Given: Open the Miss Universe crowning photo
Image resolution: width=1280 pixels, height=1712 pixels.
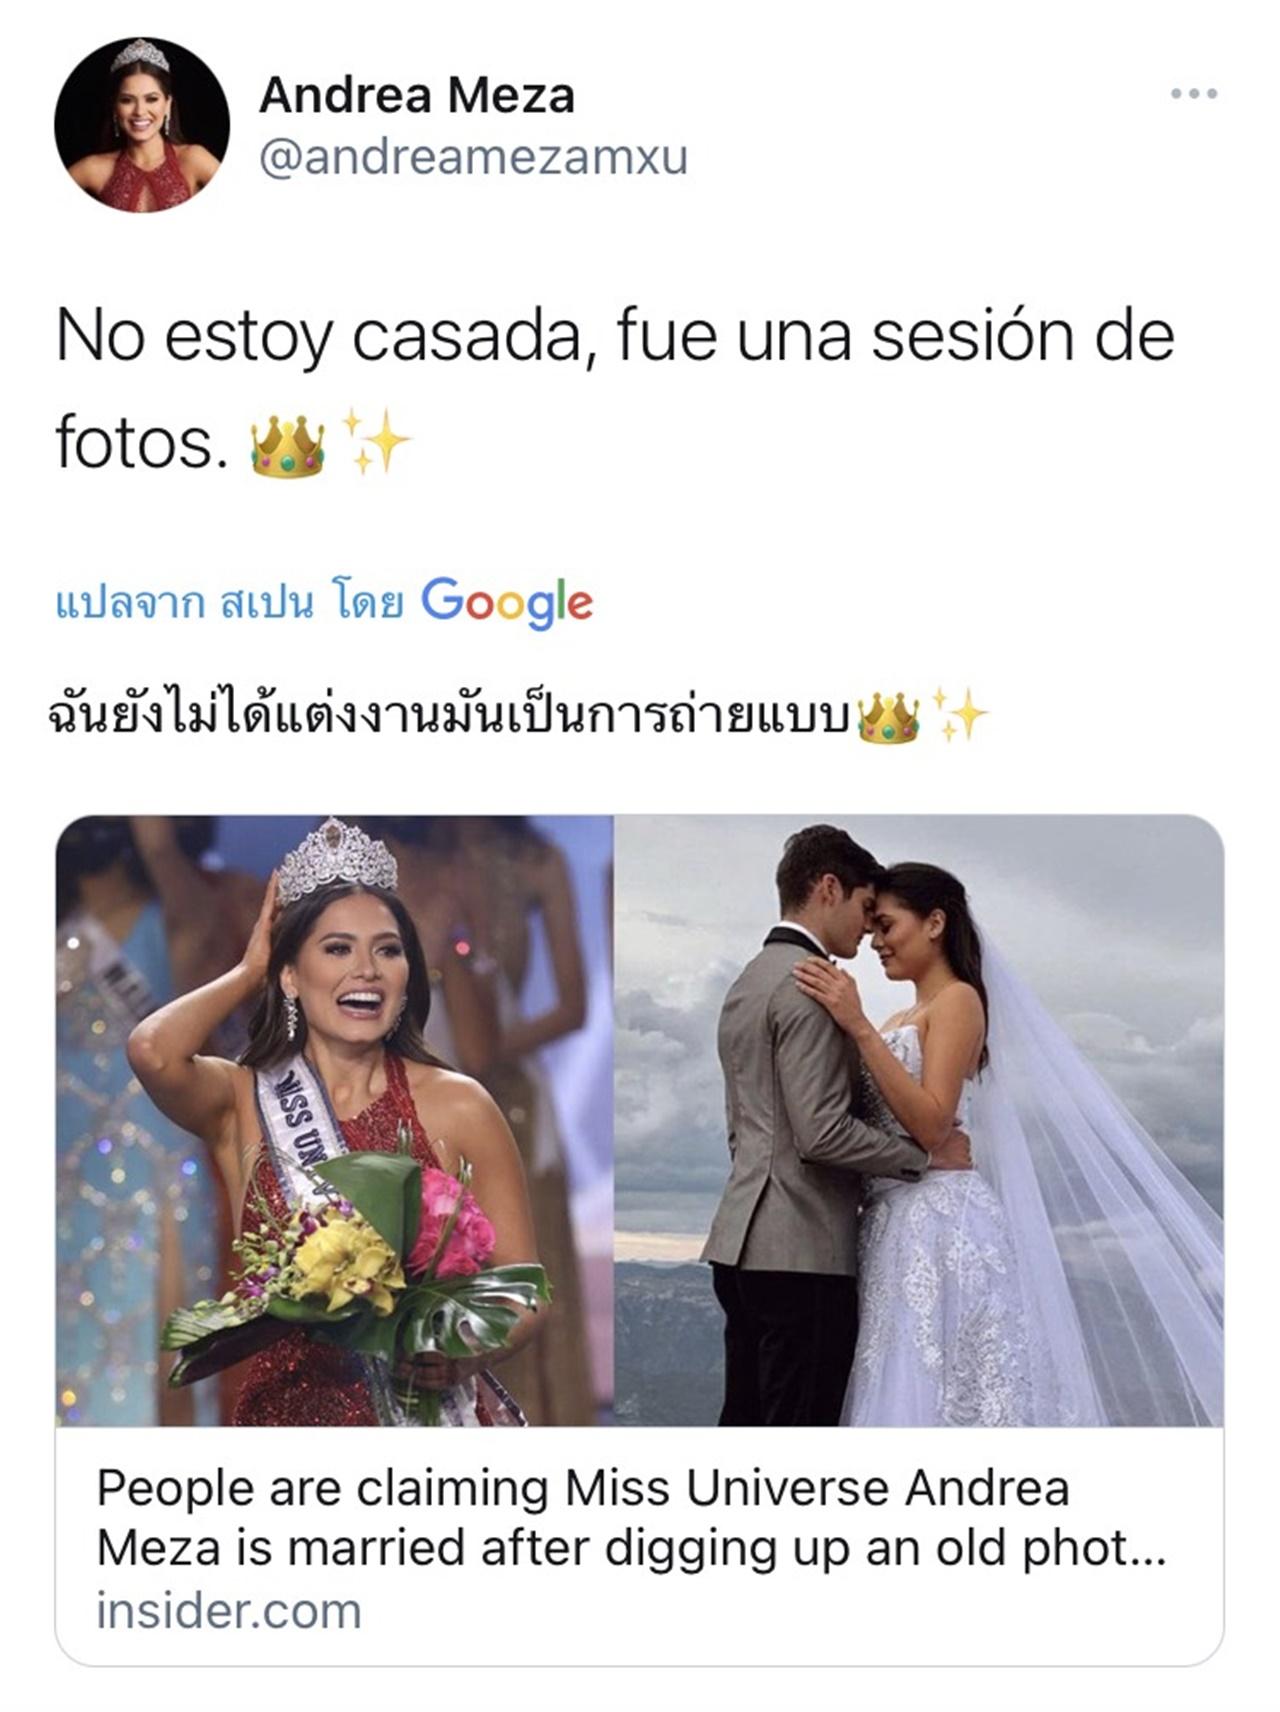Looking at the screenshot, I should (x=334, y=1120).
